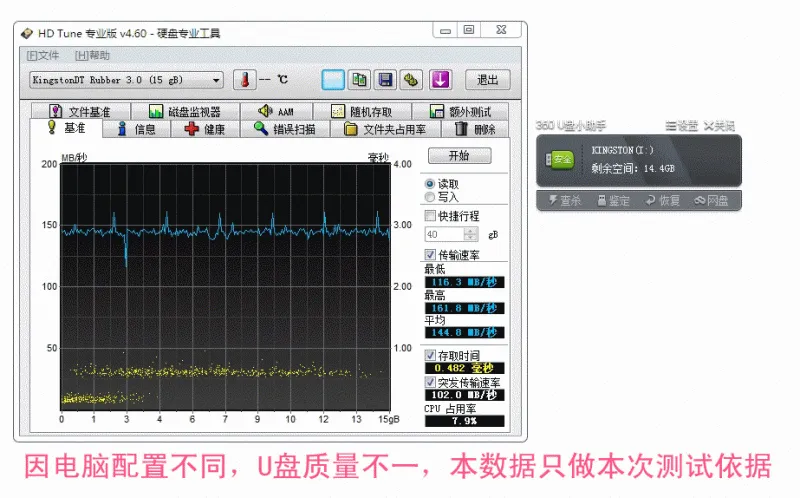Maximize the HD Tune window
The image size is (800, 498).
[468, 30]
